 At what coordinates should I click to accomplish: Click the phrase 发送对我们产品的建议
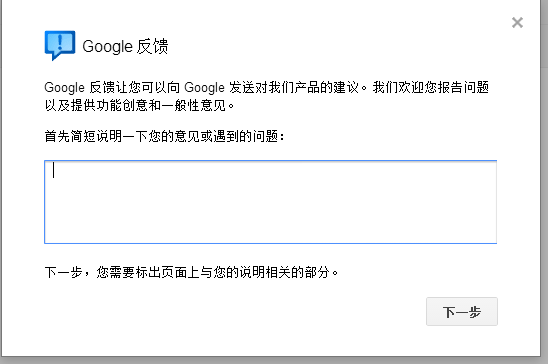coord(294,87)
